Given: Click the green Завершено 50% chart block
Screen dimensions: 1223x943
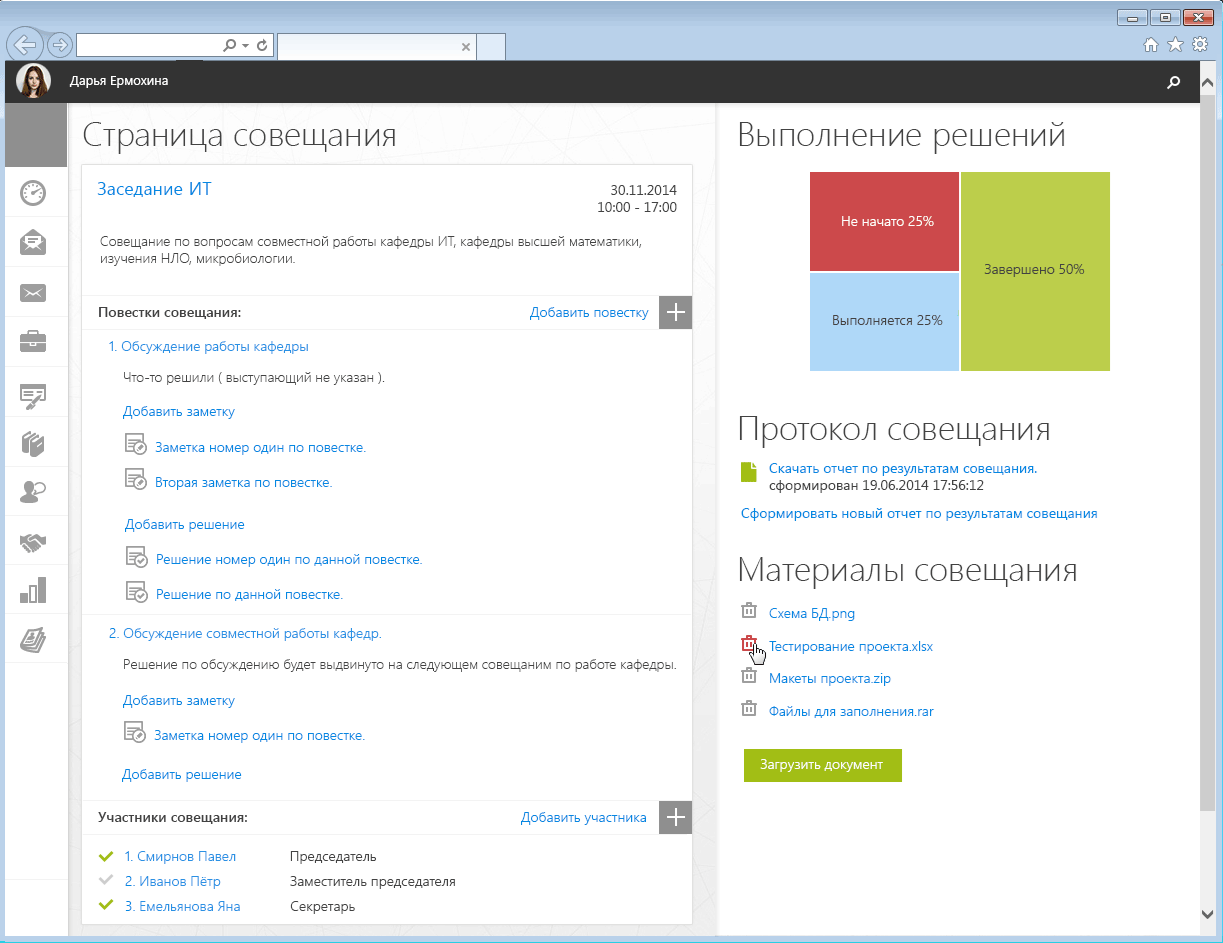Looking at the screenshot, I should pyautogui.click(x=1034, y=270).
